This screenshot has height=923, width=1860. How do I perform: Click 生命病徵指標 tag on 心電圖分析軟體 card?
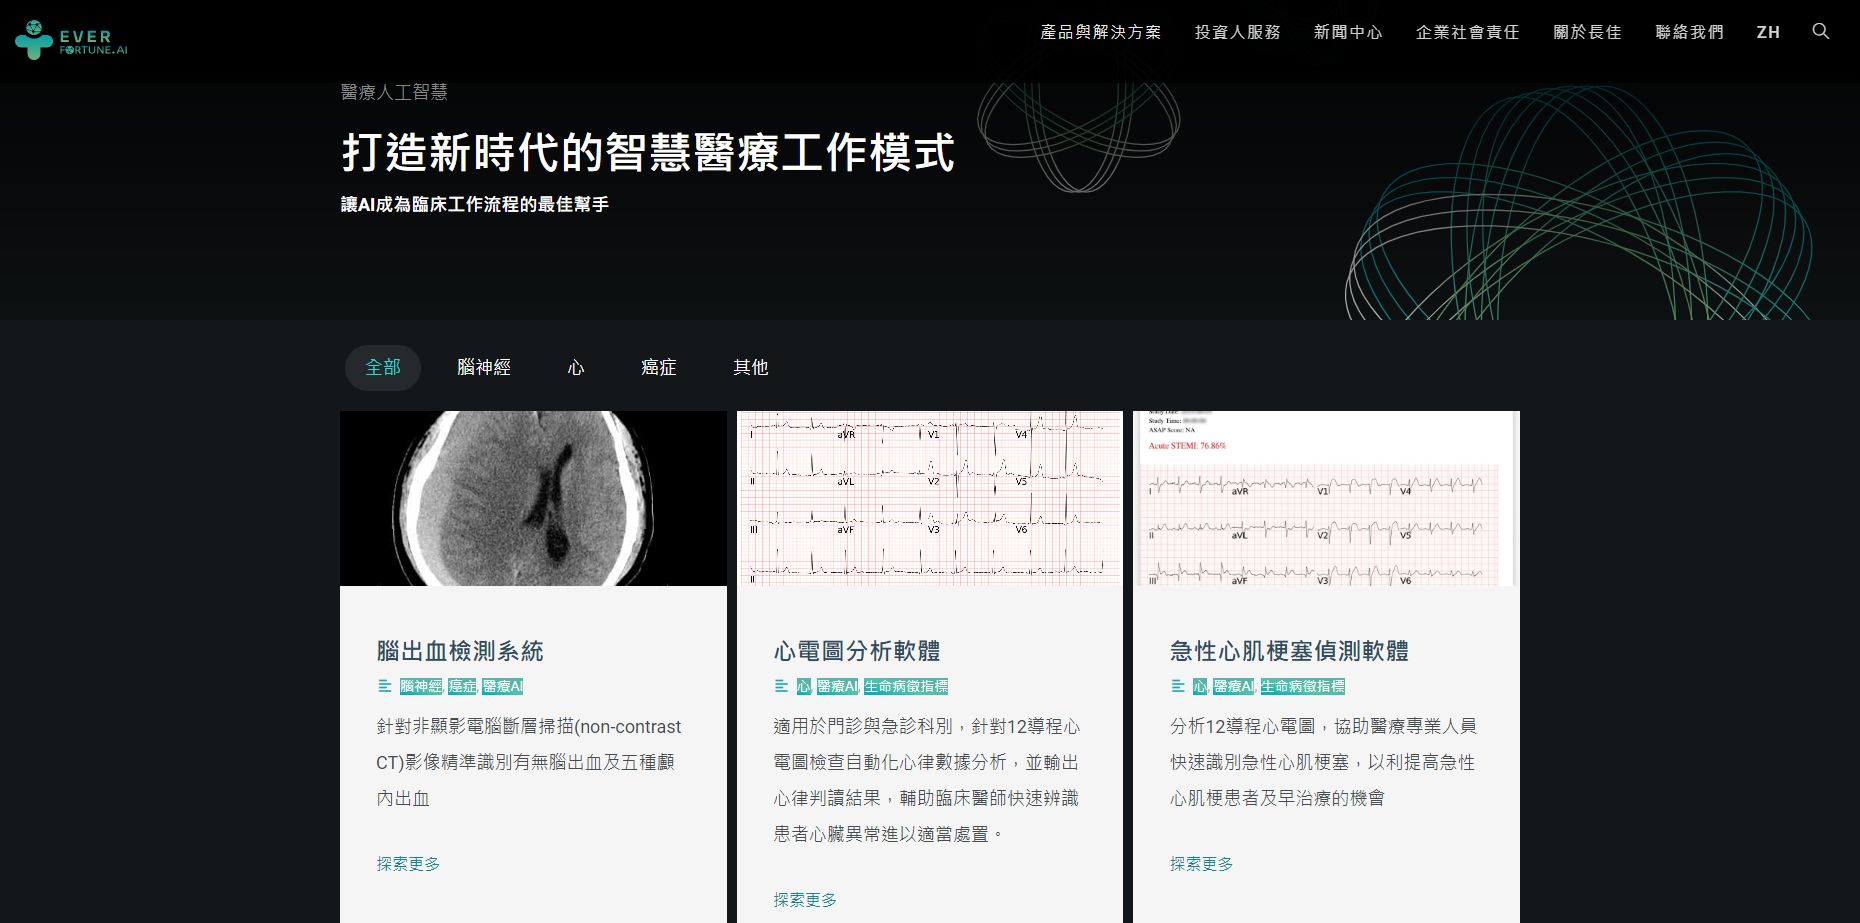[906, 686]
